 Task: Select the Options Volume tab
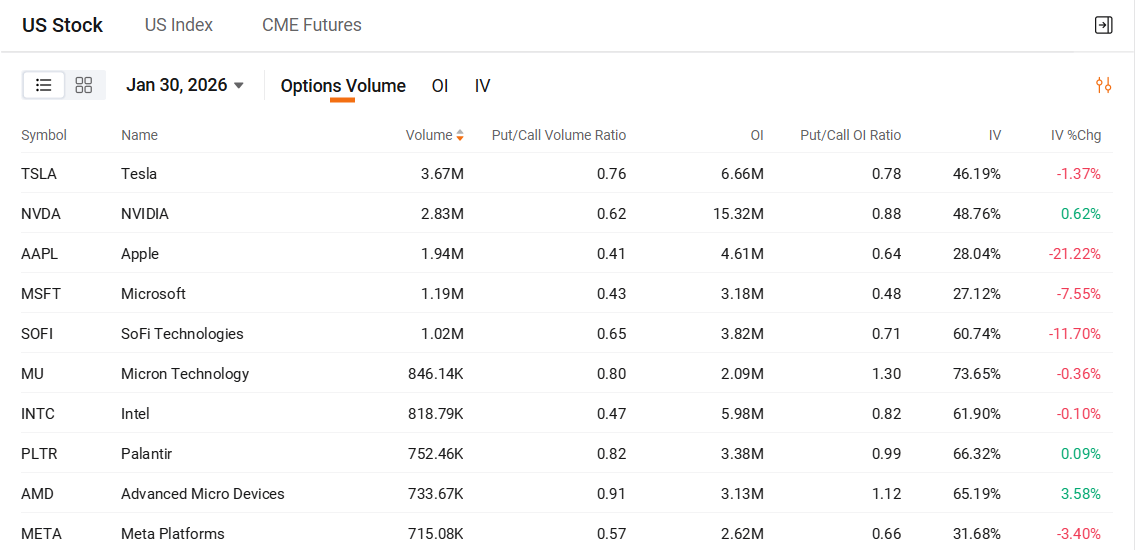[x=343, y=86]
